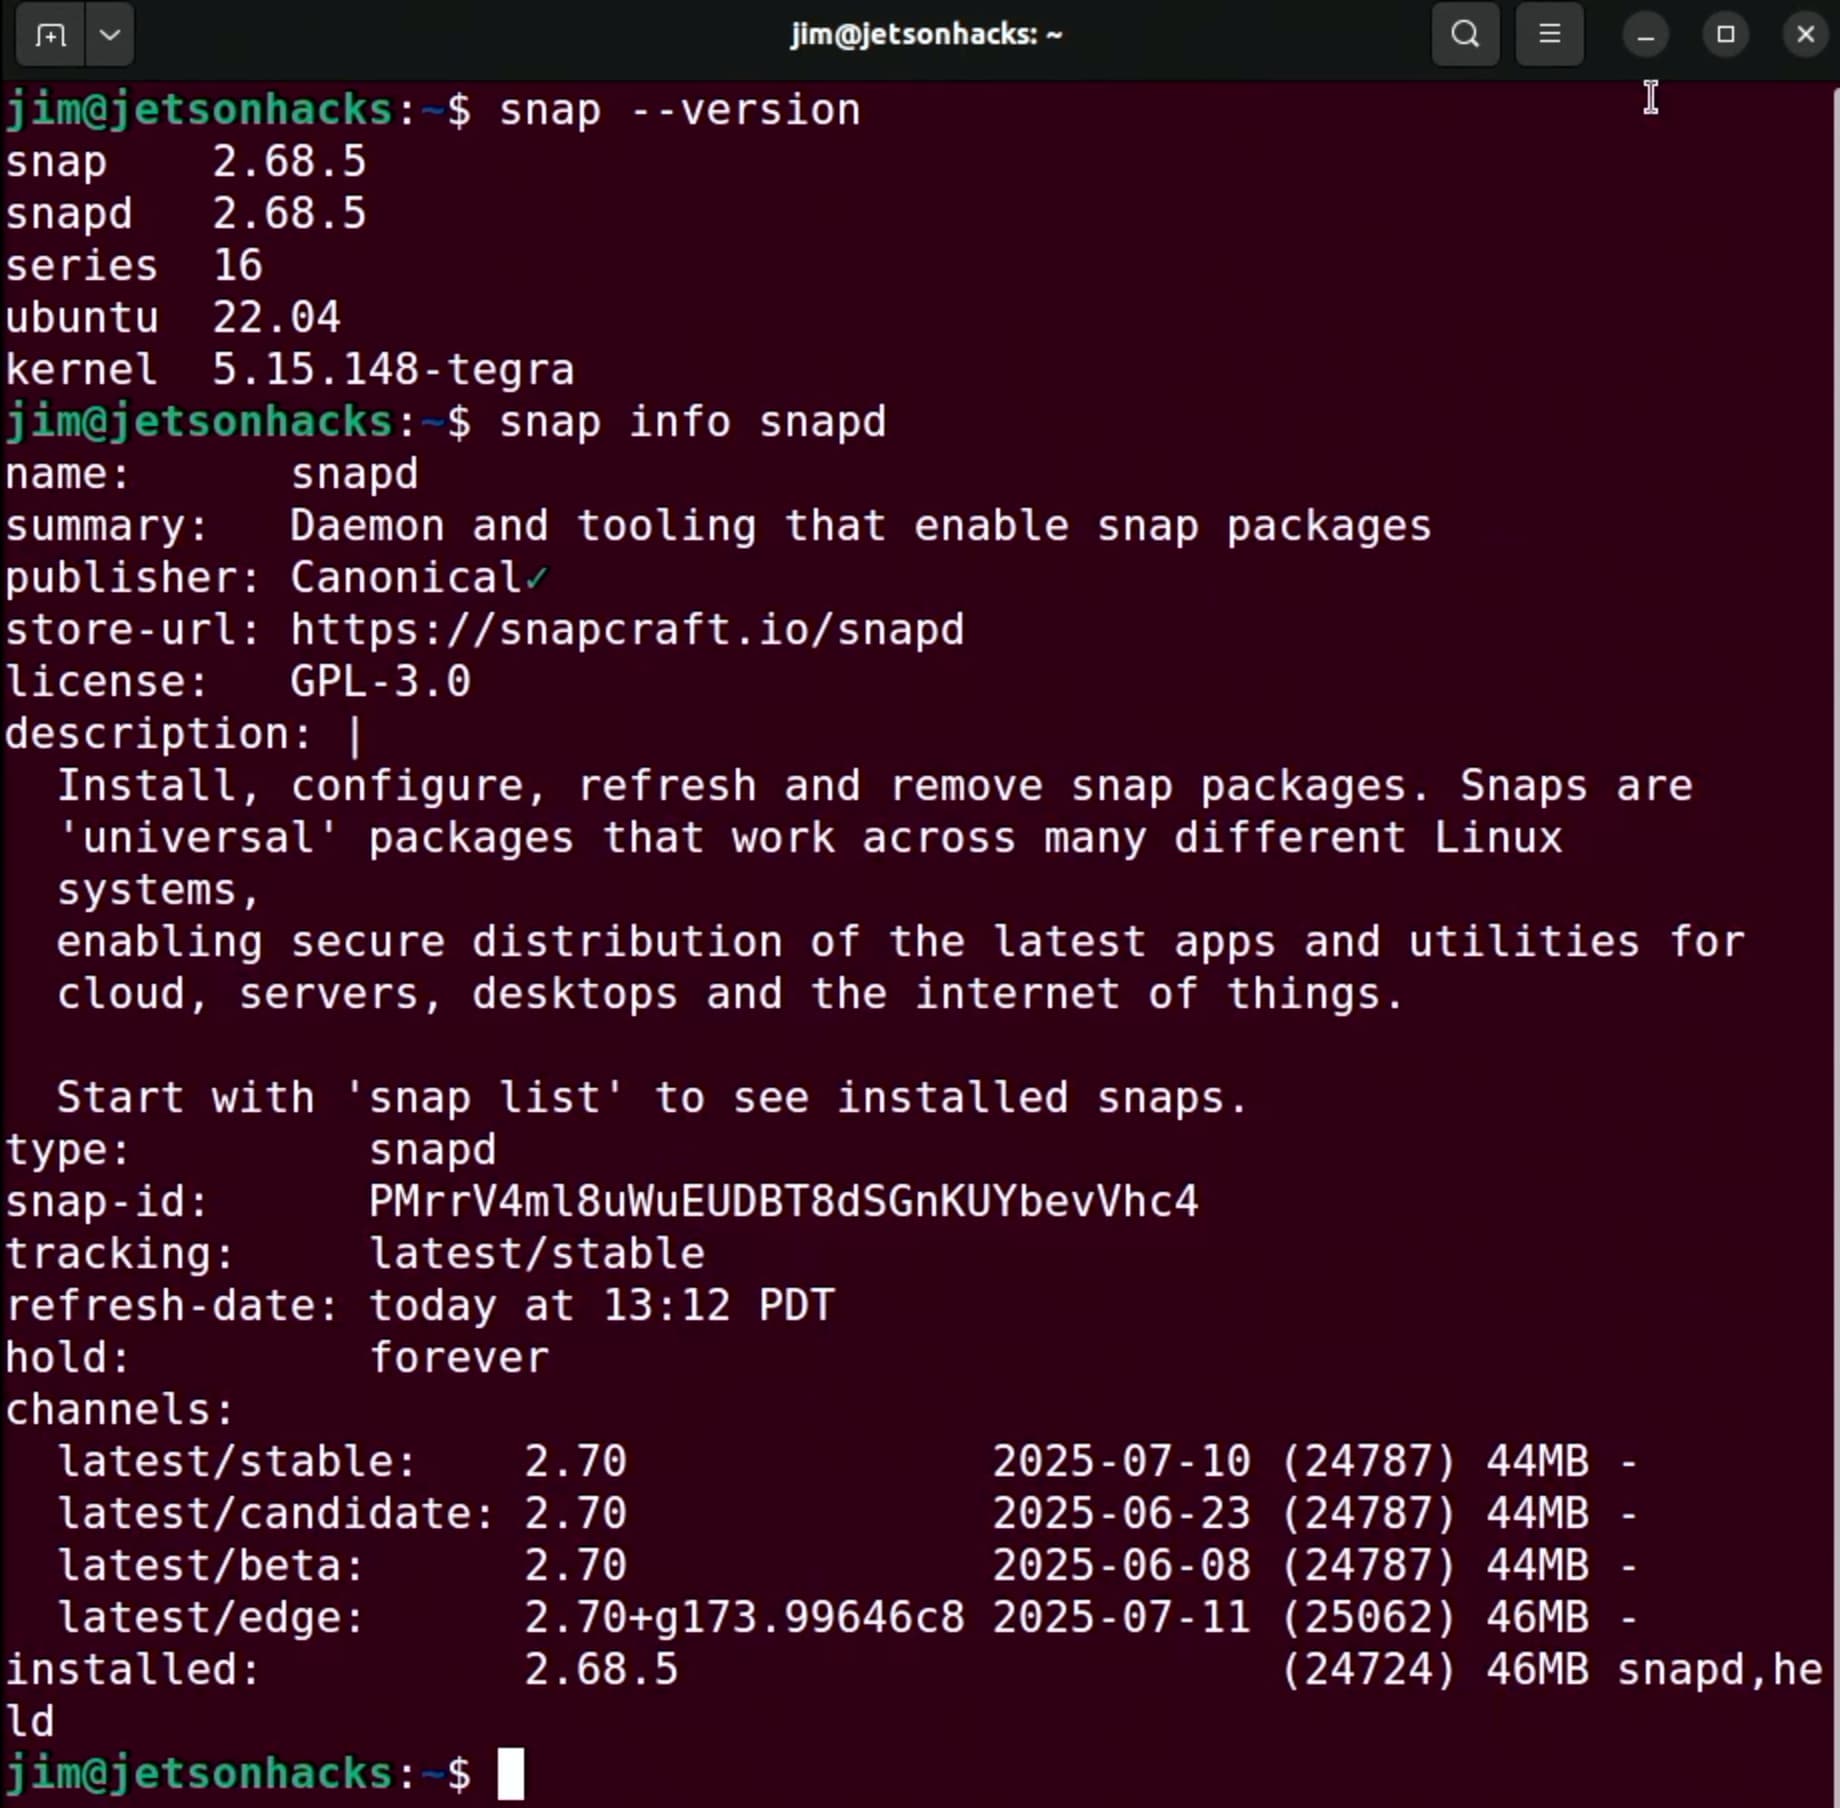Click the installed version 2.68.5
The height and width of the screenshot is (1808, 1840).
click(x=601, y=1670)
